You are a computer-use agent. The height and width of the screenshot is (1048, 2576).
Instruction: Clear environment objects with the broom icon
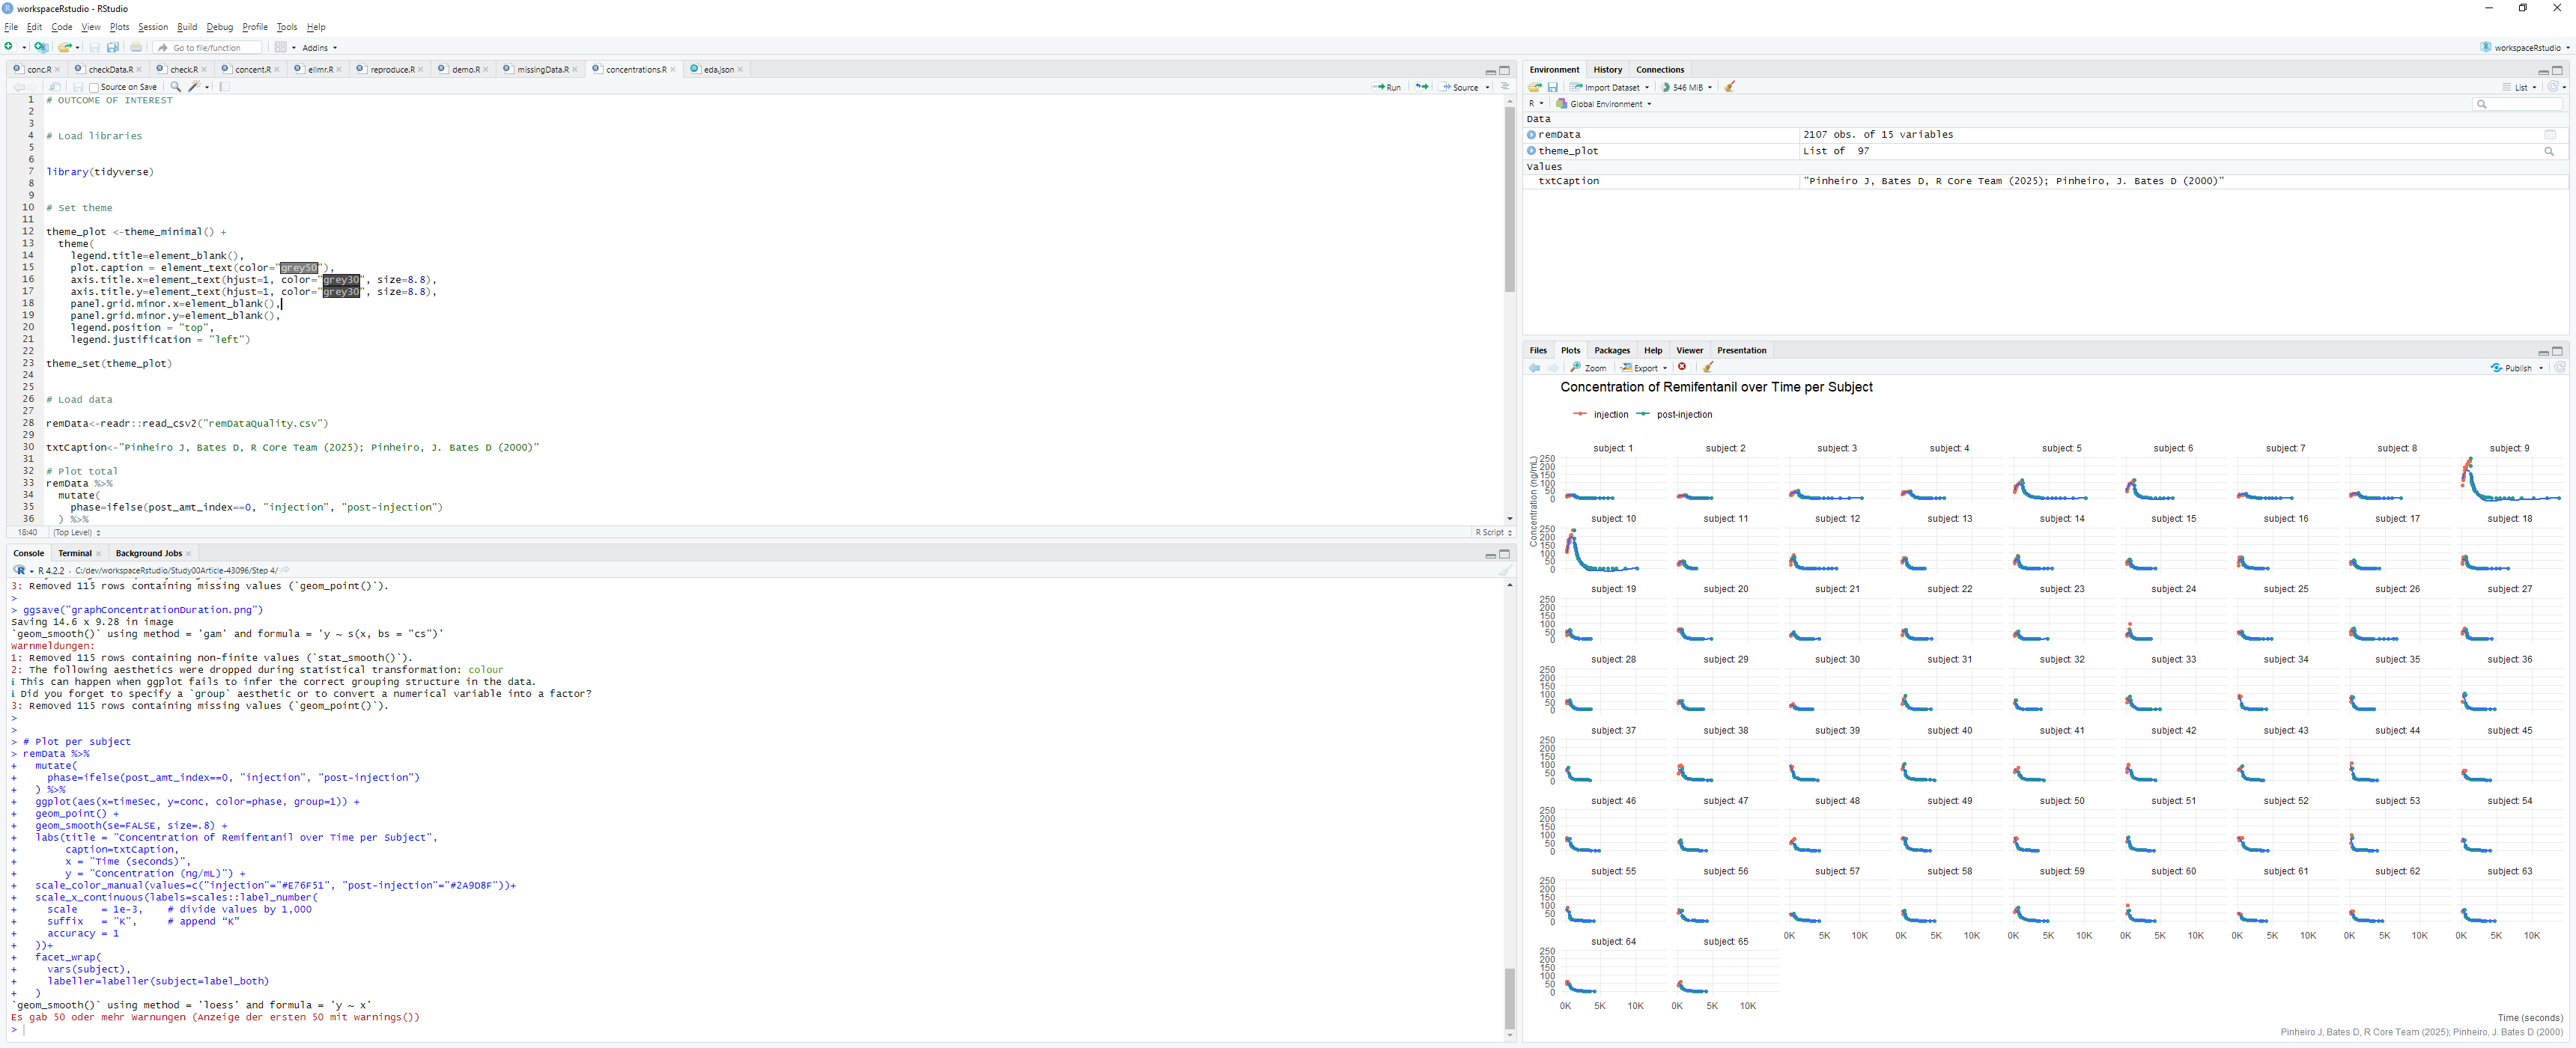[1730, 87]
